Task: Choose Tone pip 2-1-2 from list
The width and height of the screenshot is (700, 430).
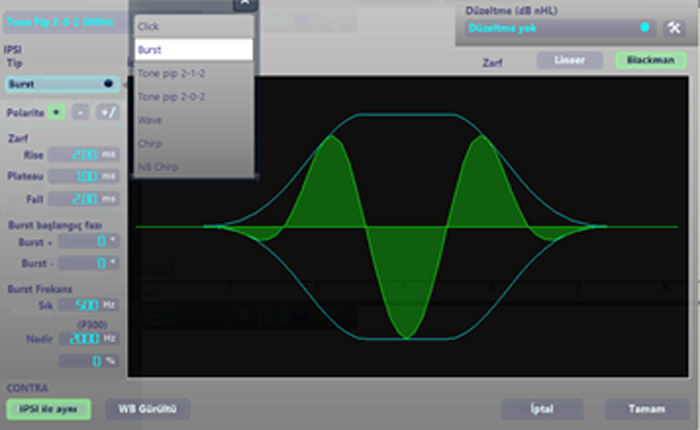Action: point(194,73)
